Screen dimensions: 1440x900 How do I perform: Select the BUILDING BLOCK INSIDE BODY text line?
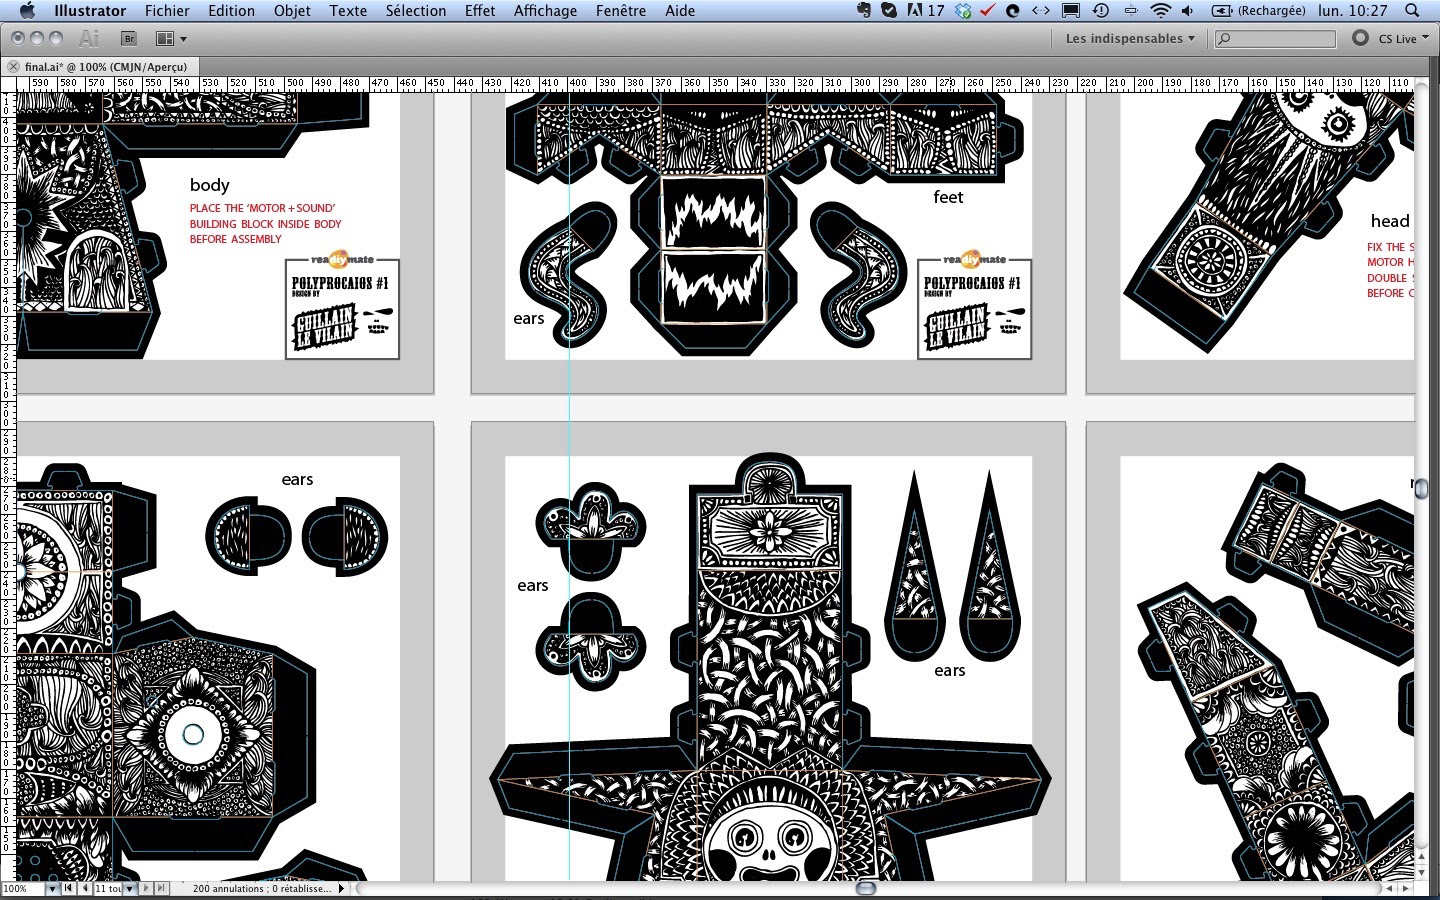pyautogui.click(x=266, y=224)
